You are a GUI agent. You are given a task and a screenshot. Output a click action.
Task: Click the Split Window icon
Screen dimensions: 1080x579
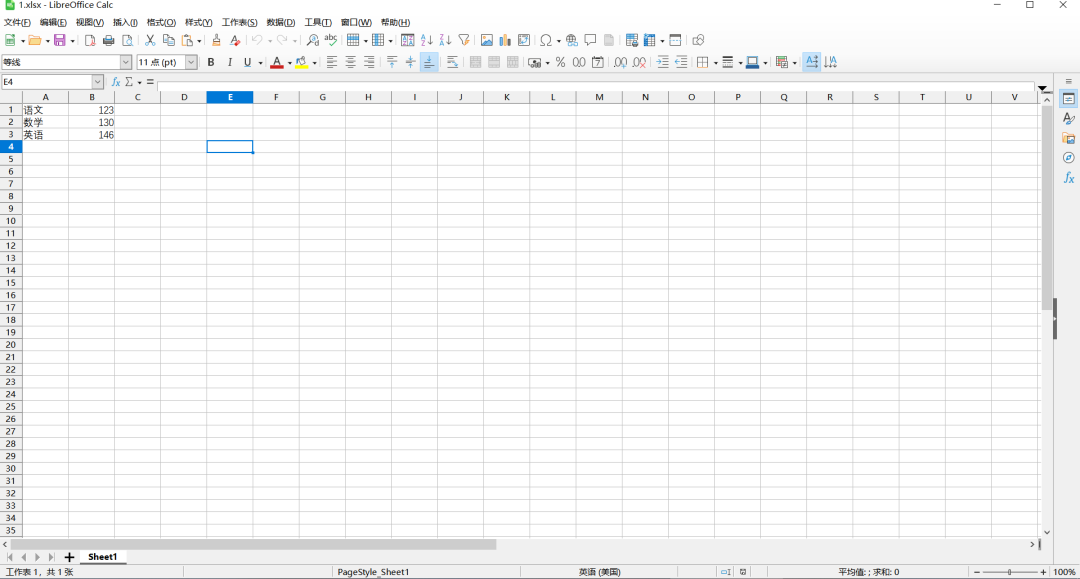(x=675, y=41)
